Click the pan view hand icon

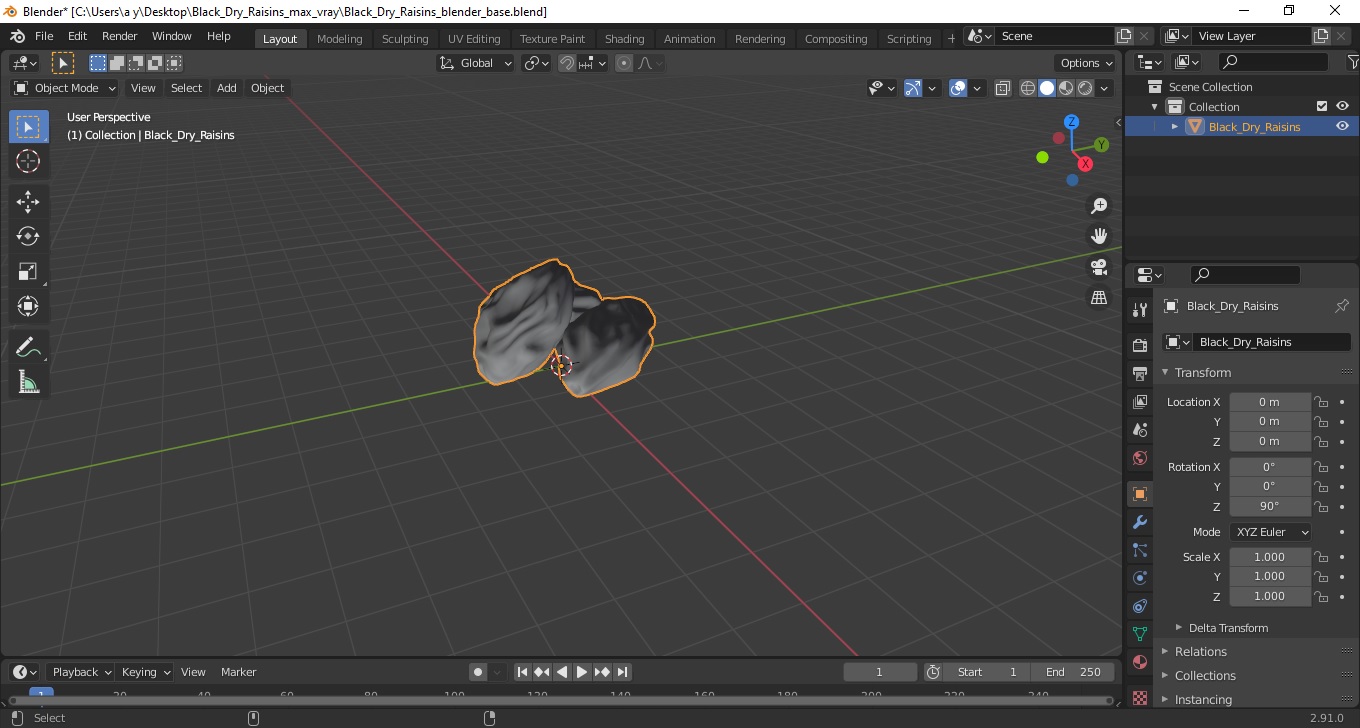tap(1099, 236)
